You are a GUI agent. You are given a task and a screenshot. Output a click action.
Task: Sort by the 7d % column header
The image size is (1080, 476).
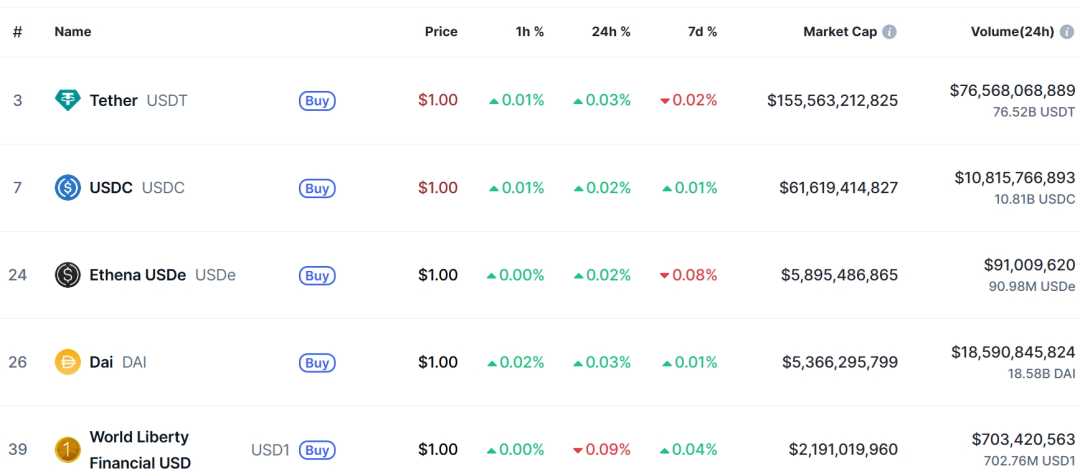click(702, 32)
